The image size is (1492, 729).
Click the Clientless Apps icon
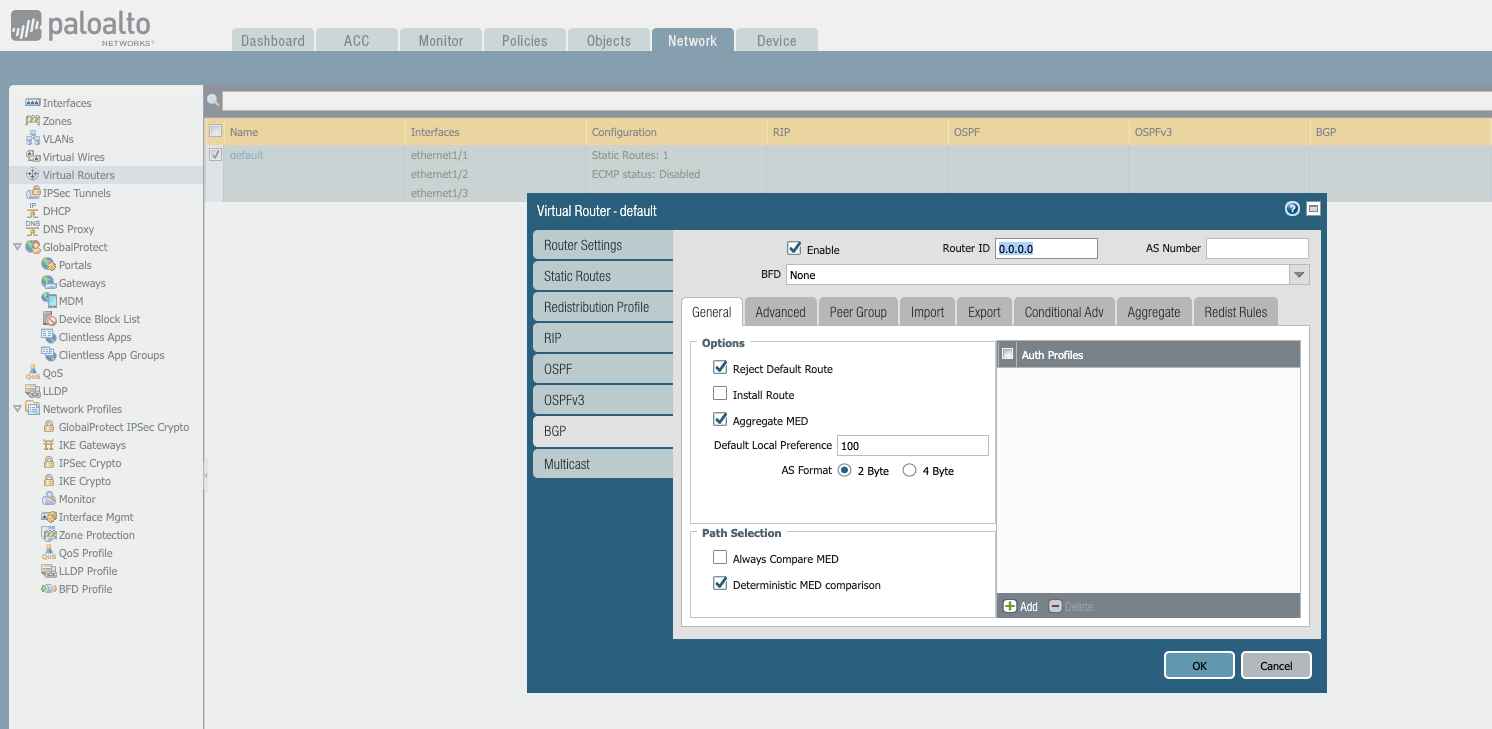click(x=49, y=337)
